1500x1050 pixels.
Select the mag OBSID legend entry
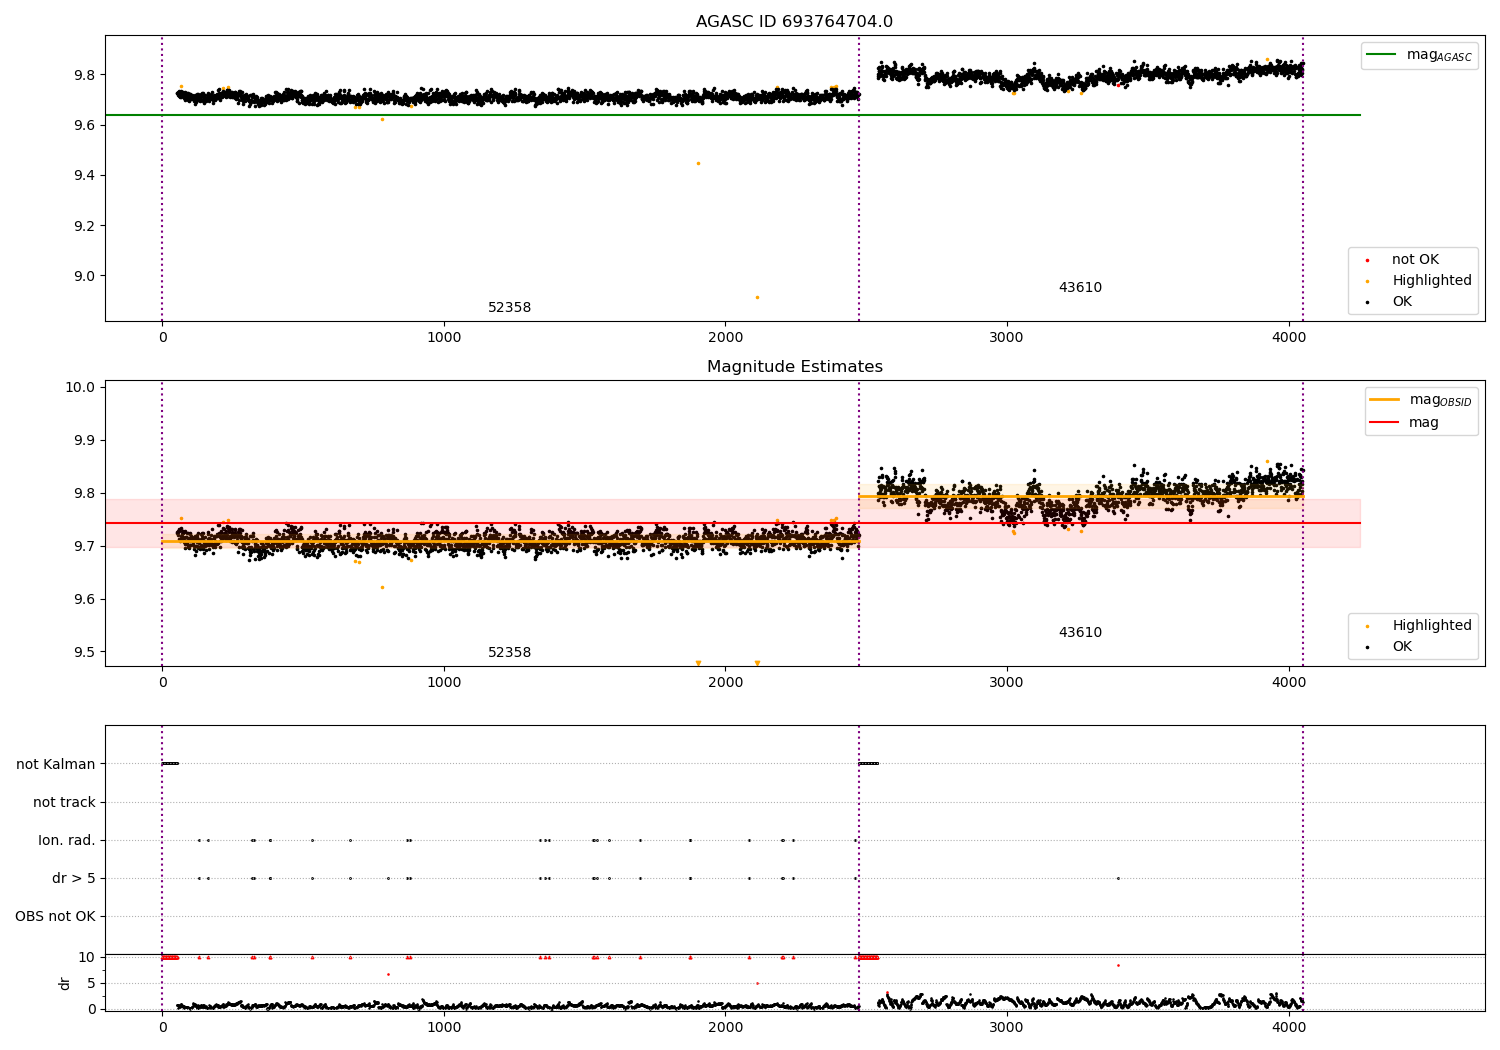click(1420, 400)
